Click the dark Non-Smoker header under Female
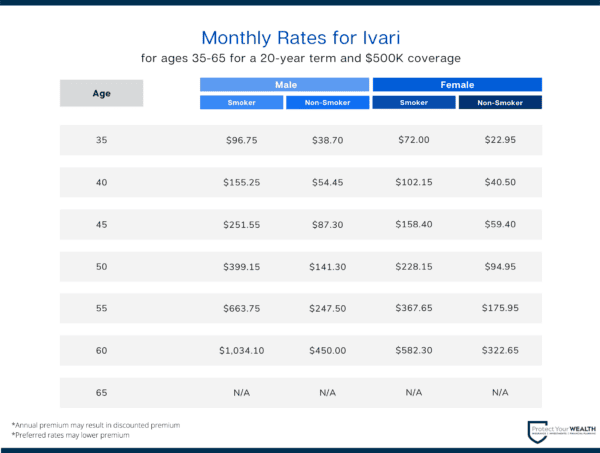 coord(500,102)
